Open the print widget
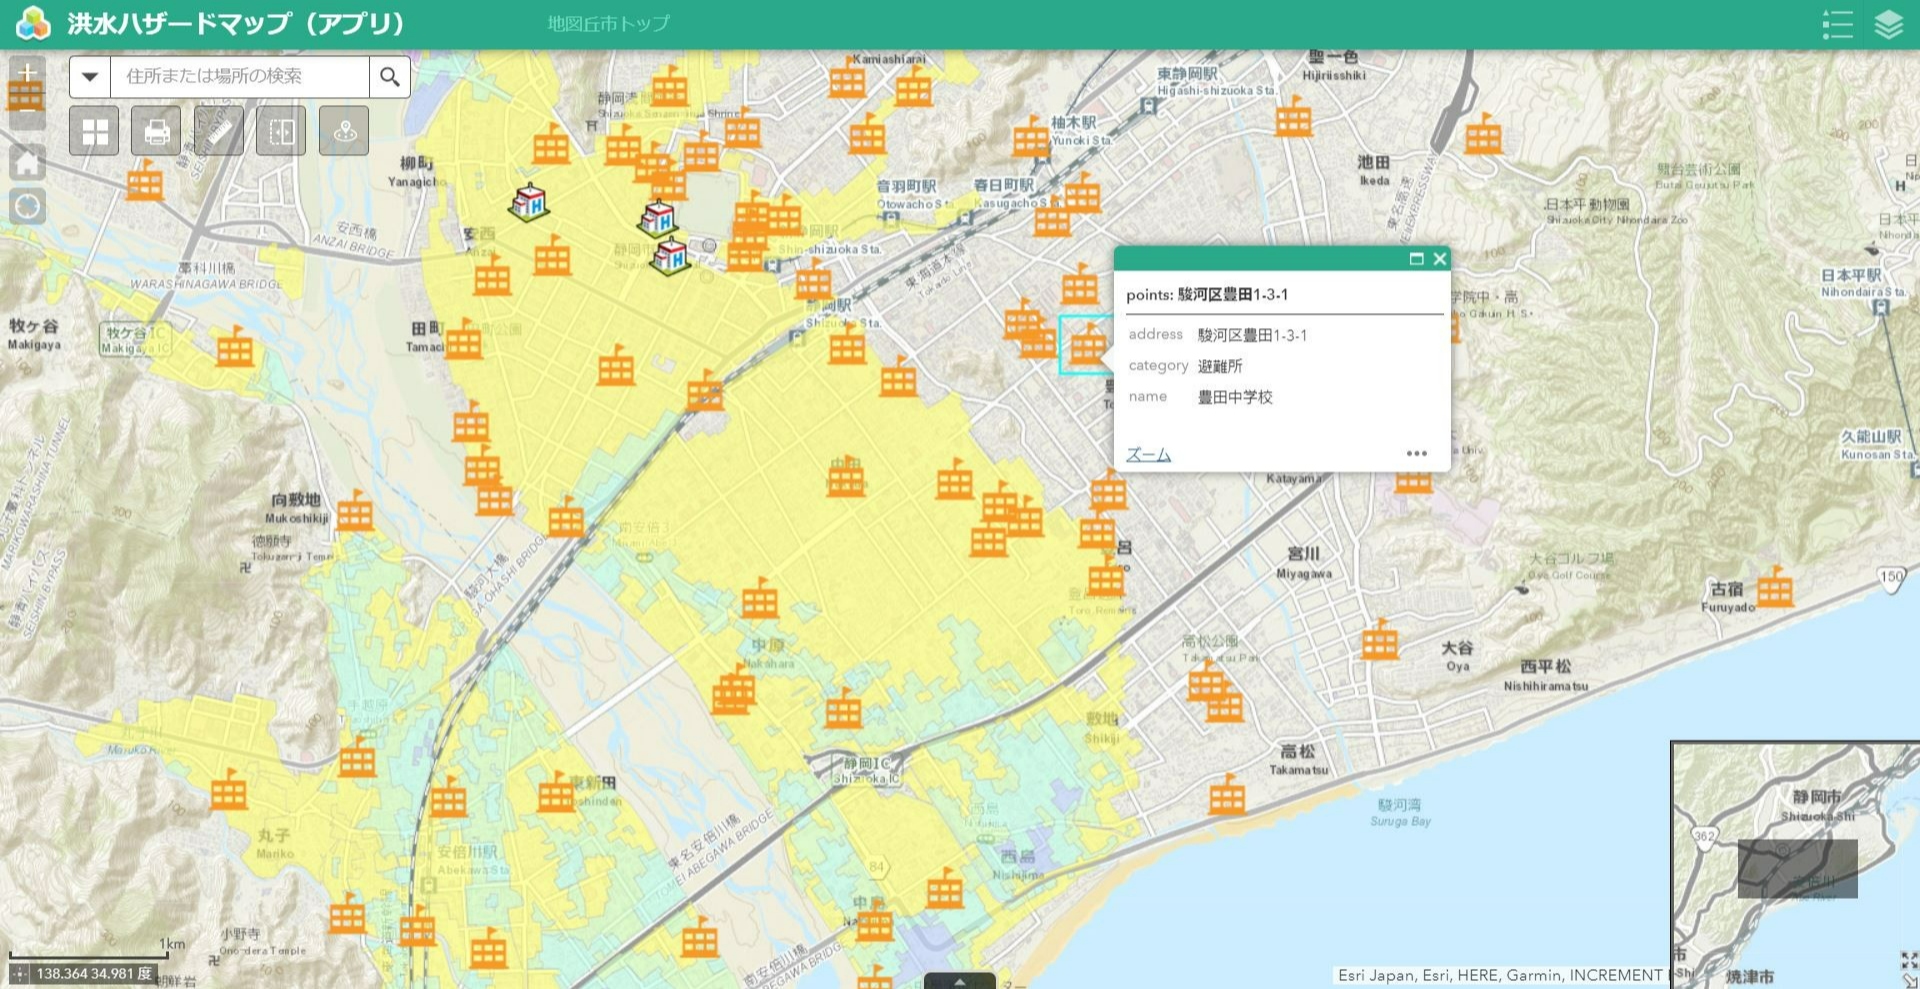 [x=156, y=131]
